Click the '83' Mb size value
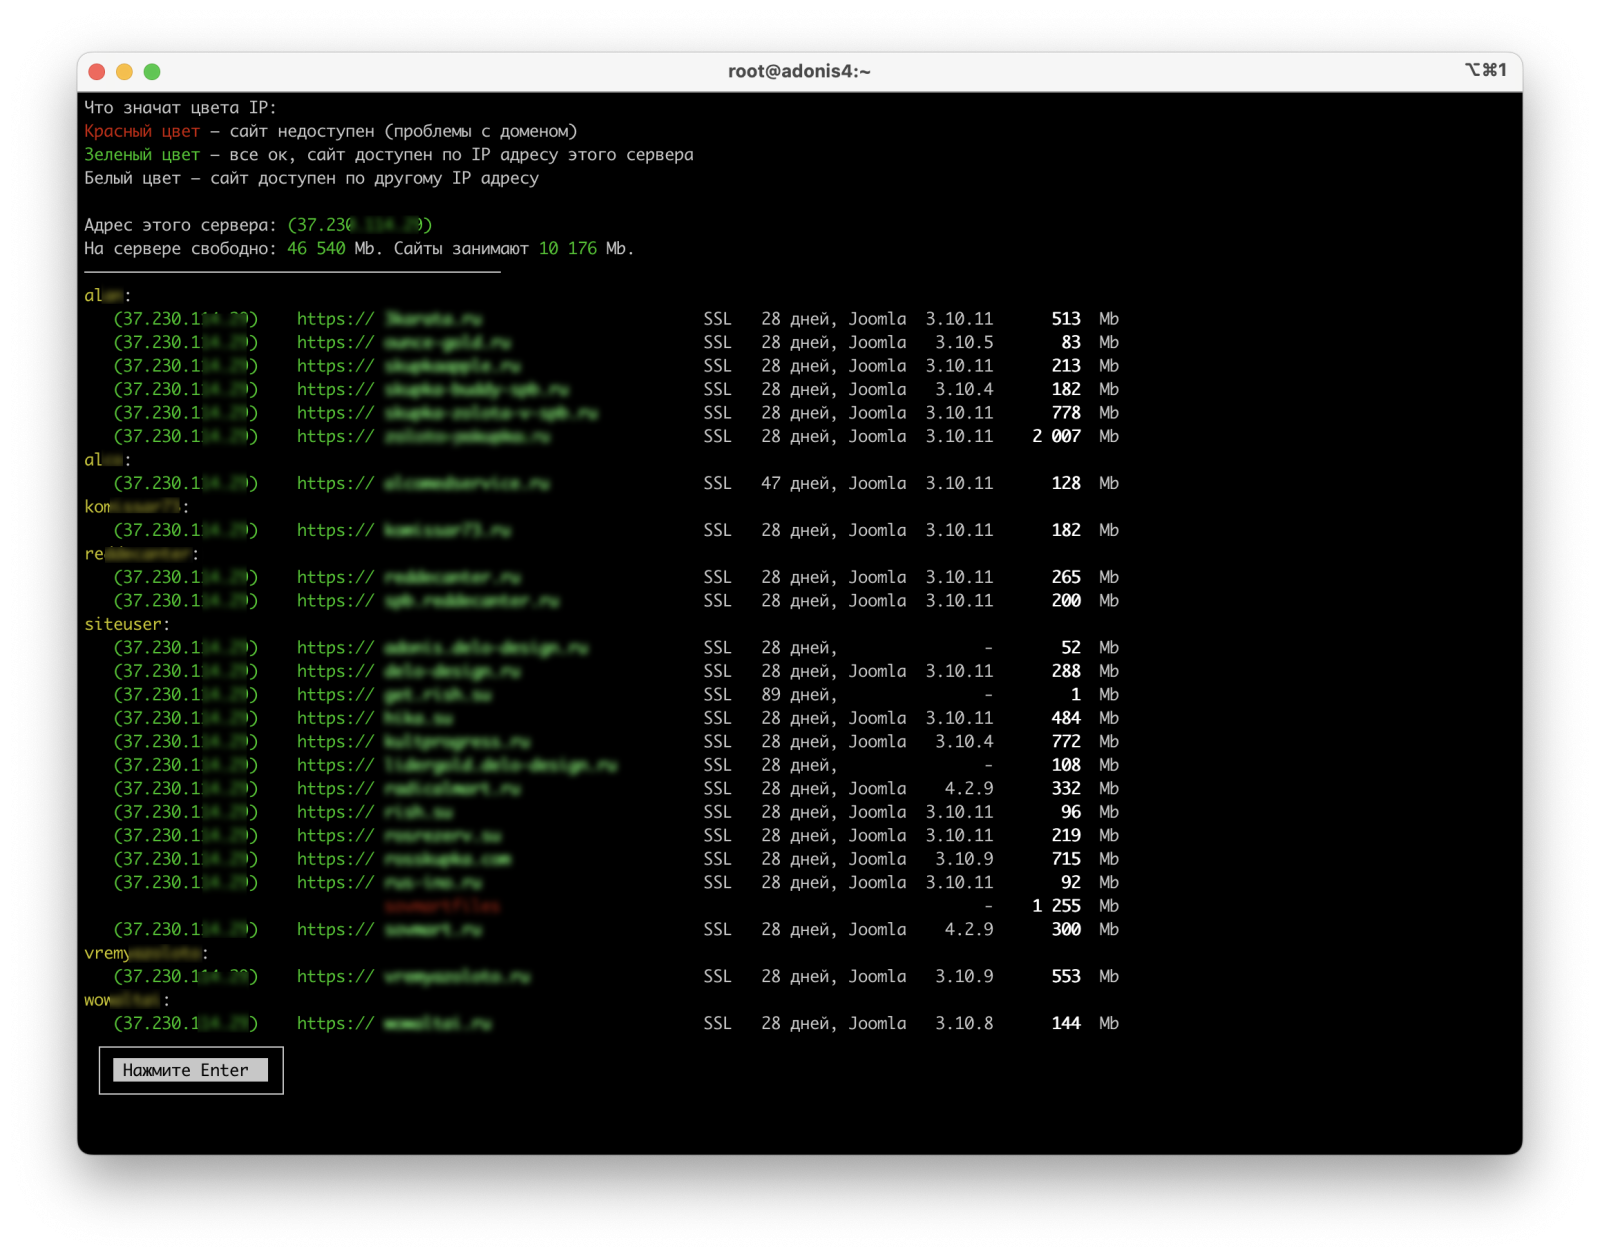This screenshot has height=1257, width=1600. [x=1071, y=342]
